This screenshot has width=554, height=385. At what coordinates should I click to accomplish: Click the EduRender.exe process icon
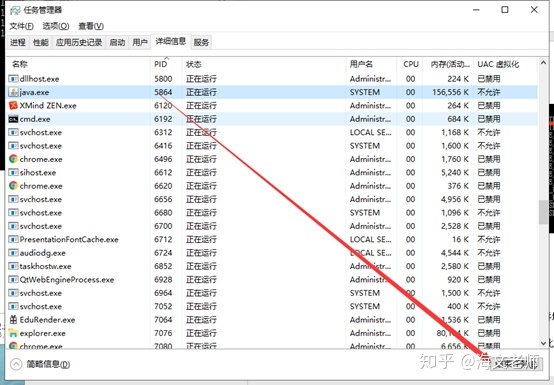13,320
